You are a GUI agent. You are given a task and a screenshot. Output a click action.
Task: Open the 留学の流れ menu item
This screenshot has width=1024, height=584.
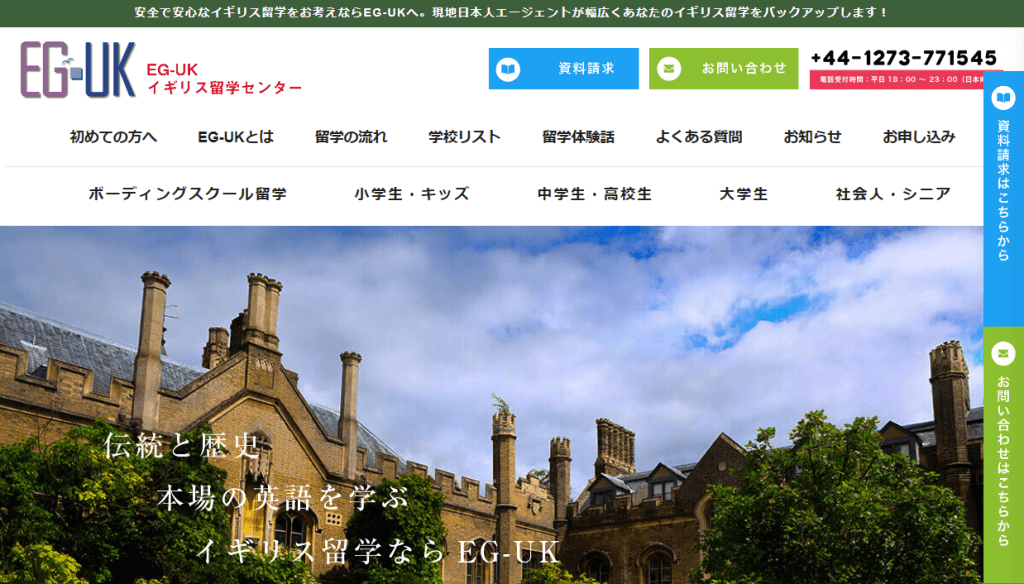click(351, 137)
